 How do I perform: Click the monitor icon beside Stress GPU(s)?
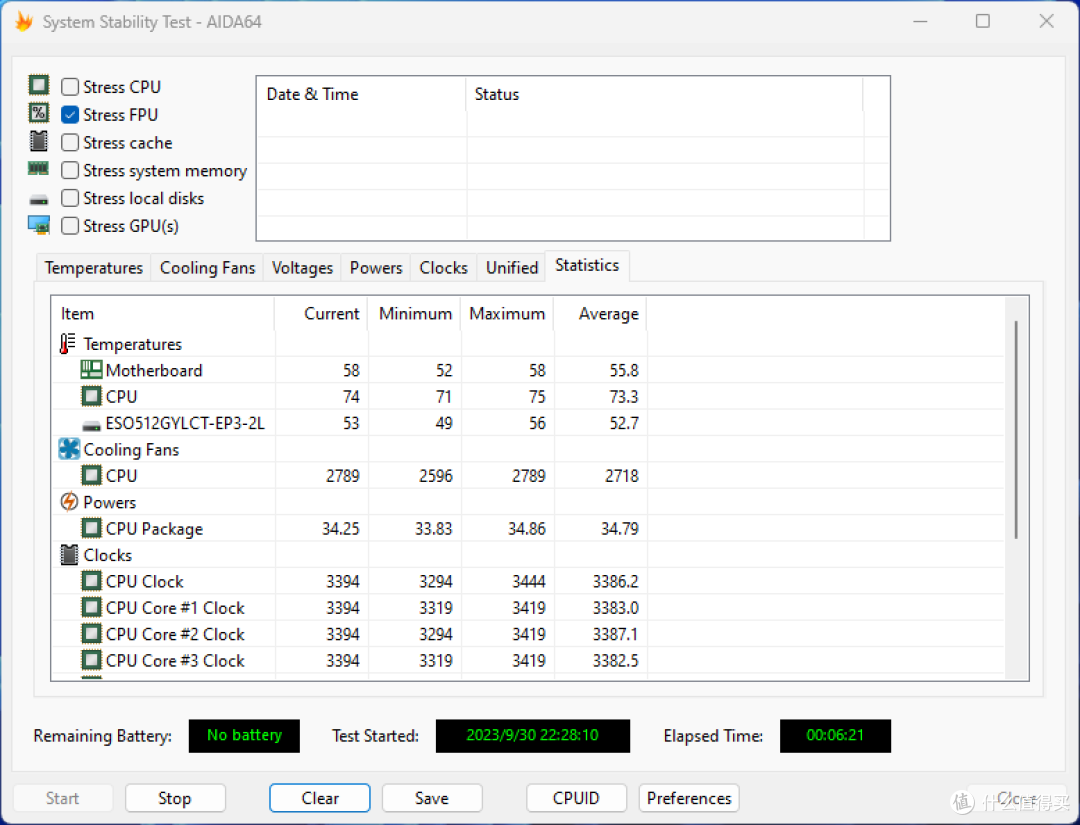coord(39,225)
